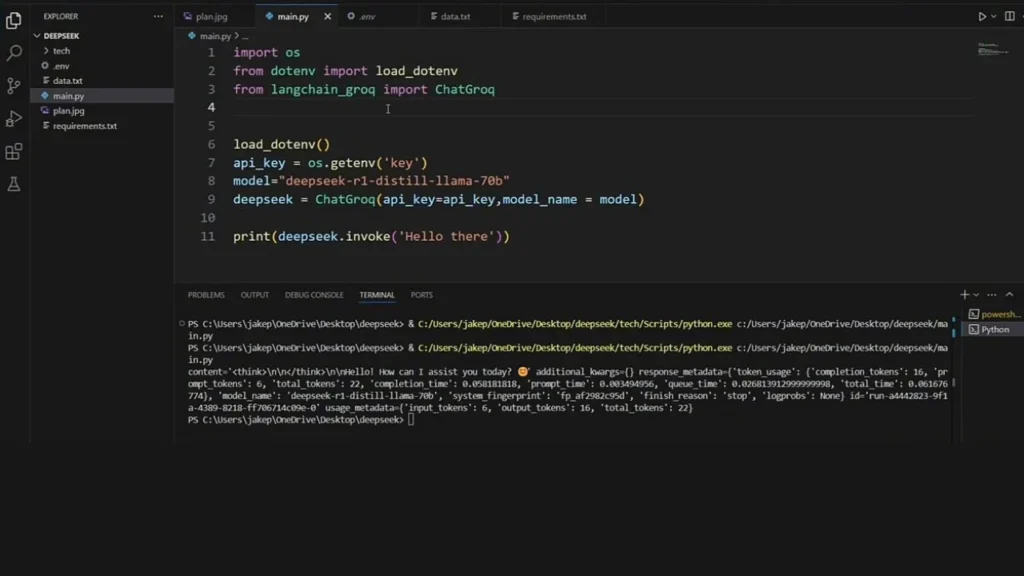Run Python file with play button
Viewport: 1024px width, 576px height.
point(982,16)
